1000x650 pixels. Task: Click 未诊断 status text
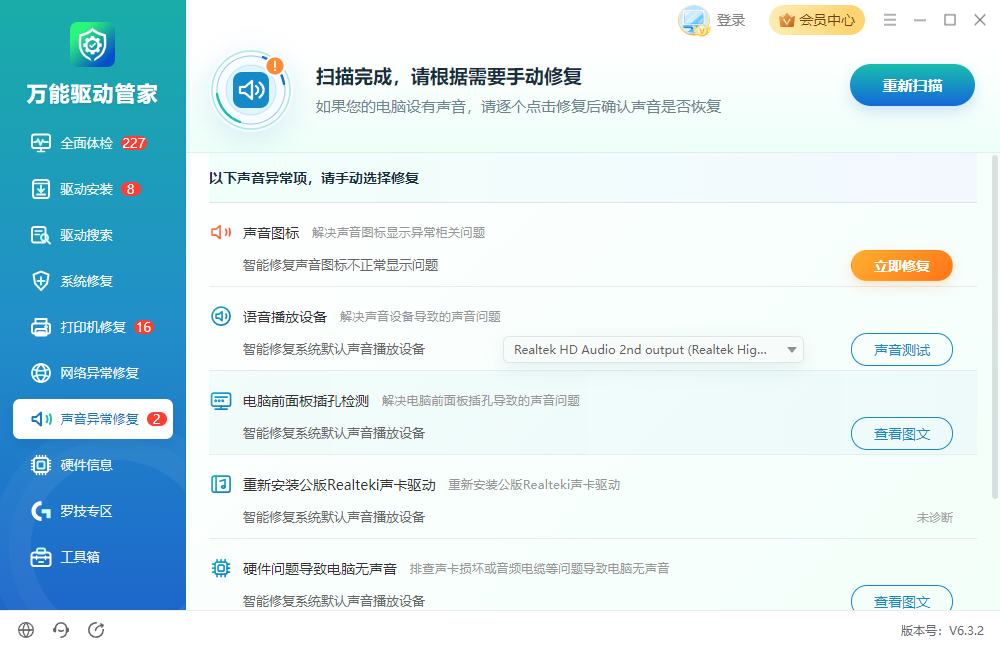[935, 517]
